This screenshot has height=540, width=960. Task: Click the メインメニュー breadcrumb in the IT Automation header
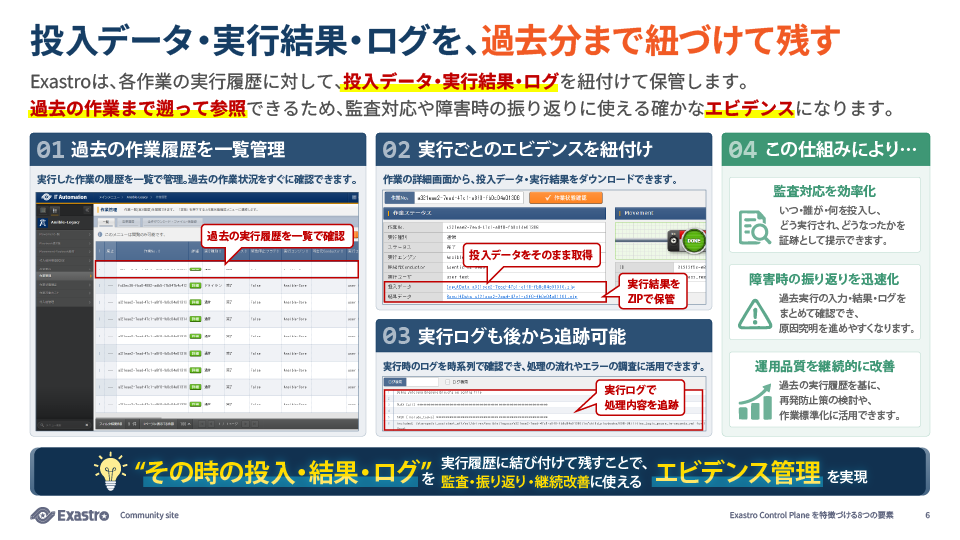click(109, 197)
